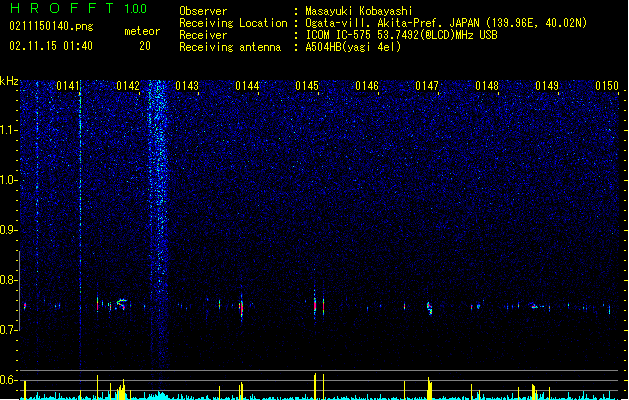Click the 0149 time marker
Image resolution: width=629 pixels, height=400 pixels.
point(547,86)
